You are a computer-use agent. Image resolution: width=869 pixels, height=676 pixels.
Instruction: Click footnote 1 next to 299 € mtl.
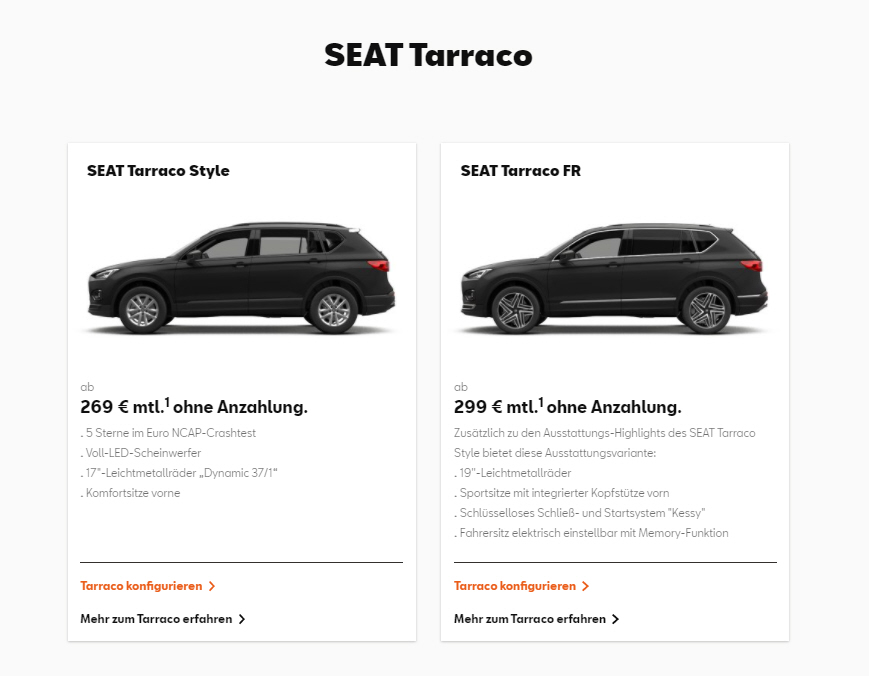541,402
